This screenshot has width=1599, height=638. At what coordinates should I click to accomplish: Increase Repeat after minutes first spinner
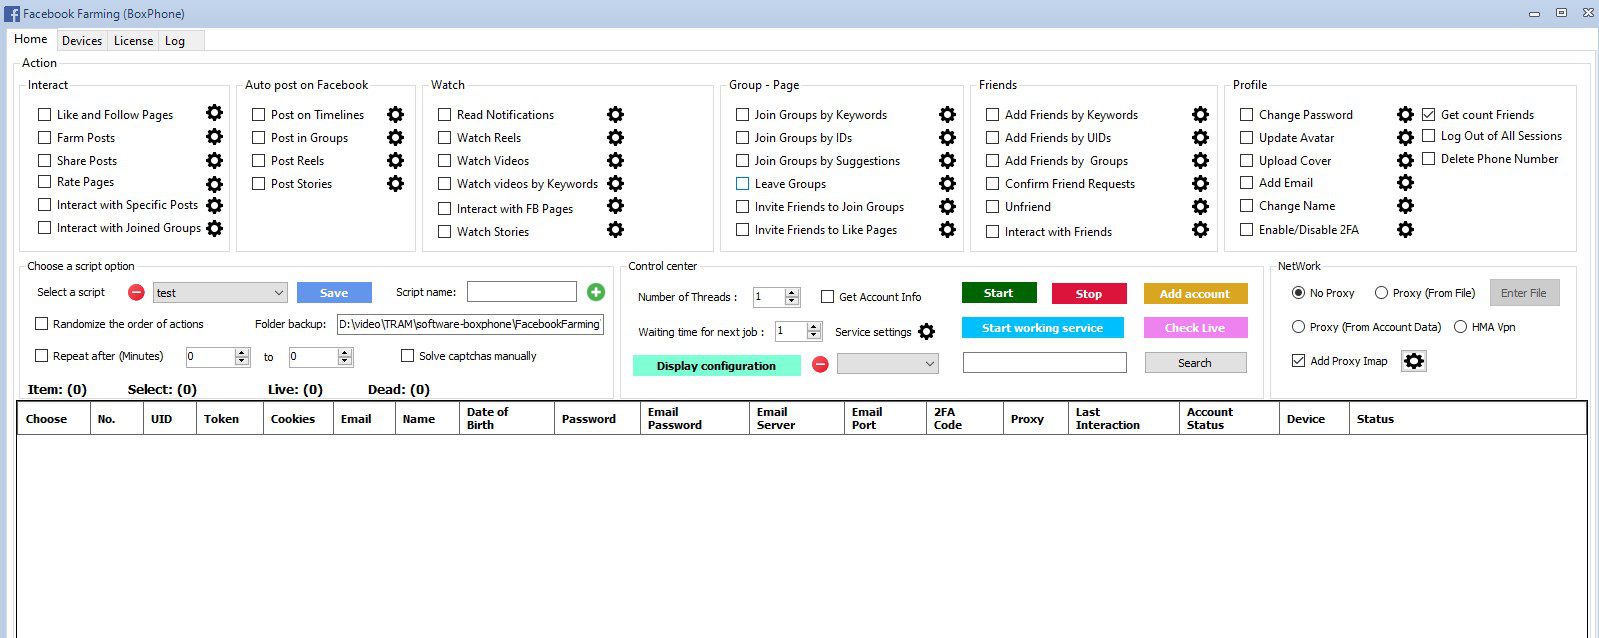click(x=242, y=352)
